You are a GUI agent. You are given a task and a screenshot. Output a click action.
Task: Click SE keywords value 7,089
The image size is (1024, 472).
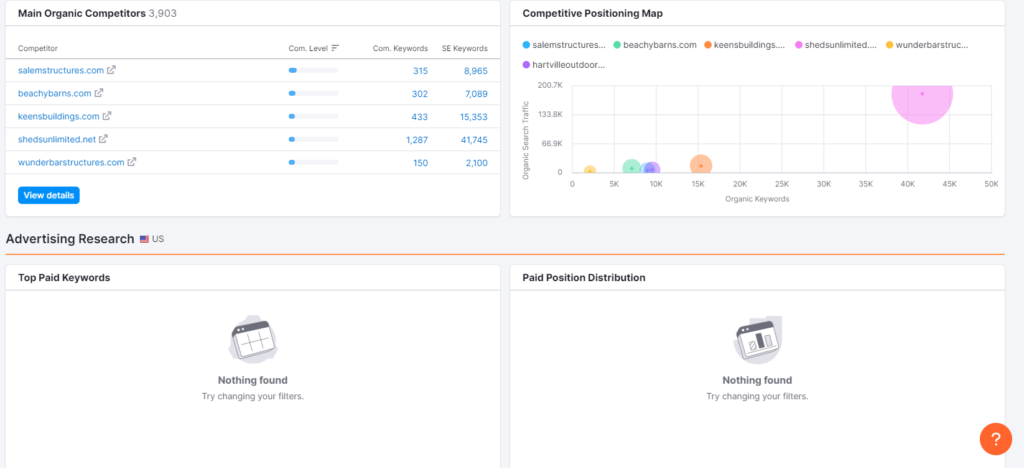click(476, 94)
